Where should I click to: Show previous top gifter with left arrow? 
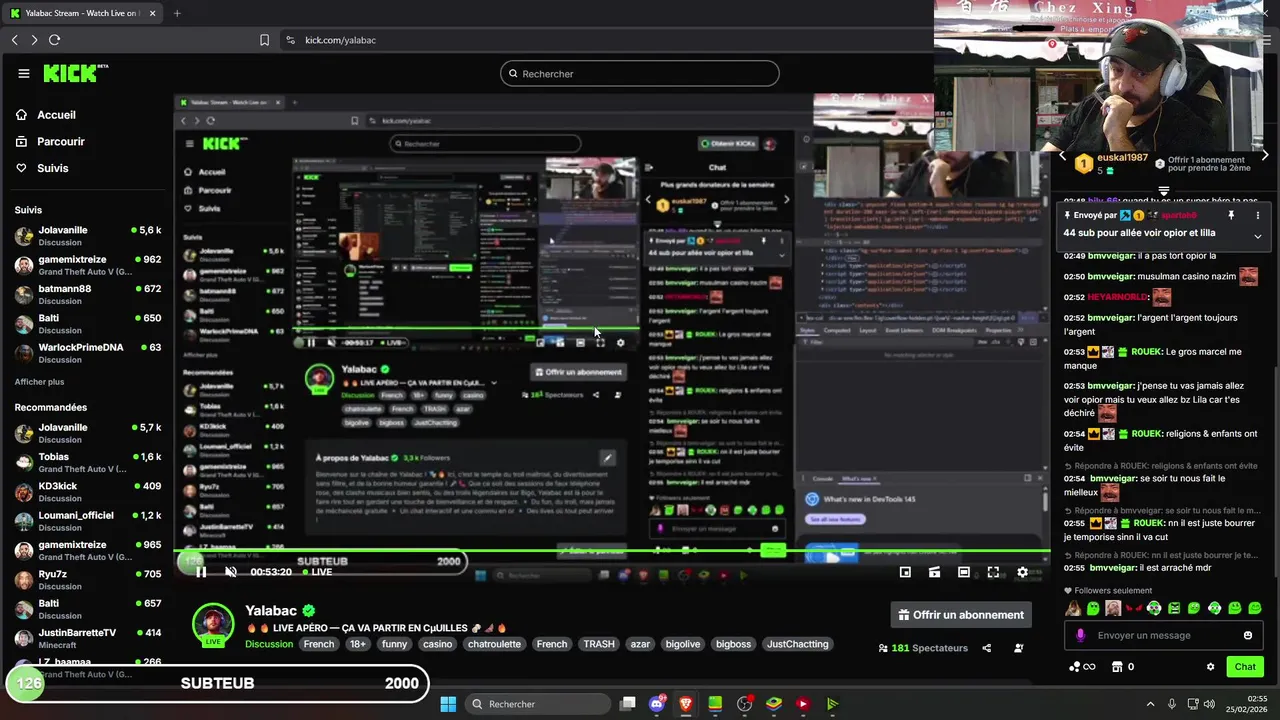[x=1063, y=156]
